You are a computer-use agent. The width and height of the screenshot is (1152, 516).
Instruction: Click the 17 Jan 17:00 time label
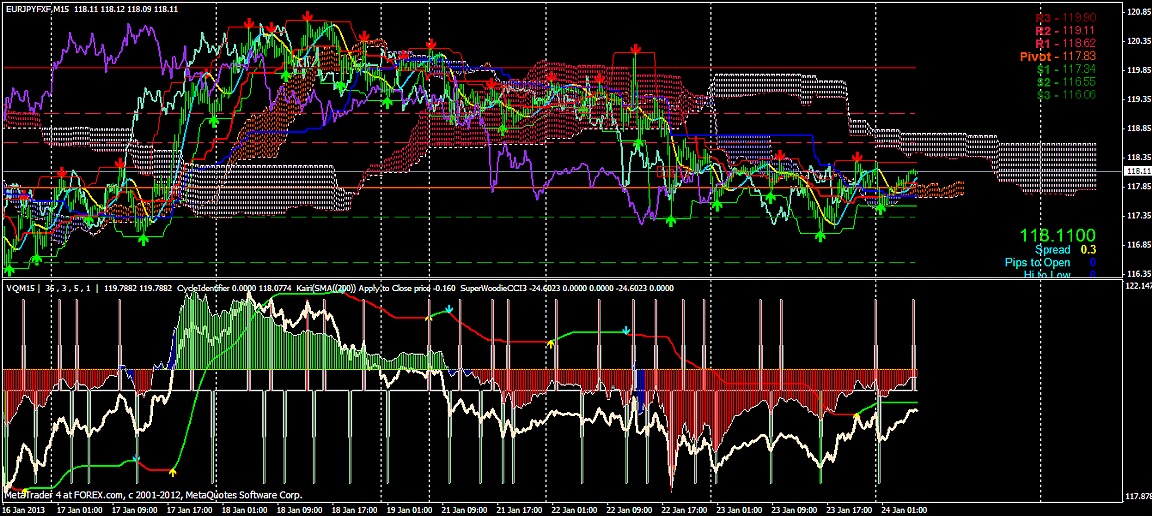click(x=188, y=509)
